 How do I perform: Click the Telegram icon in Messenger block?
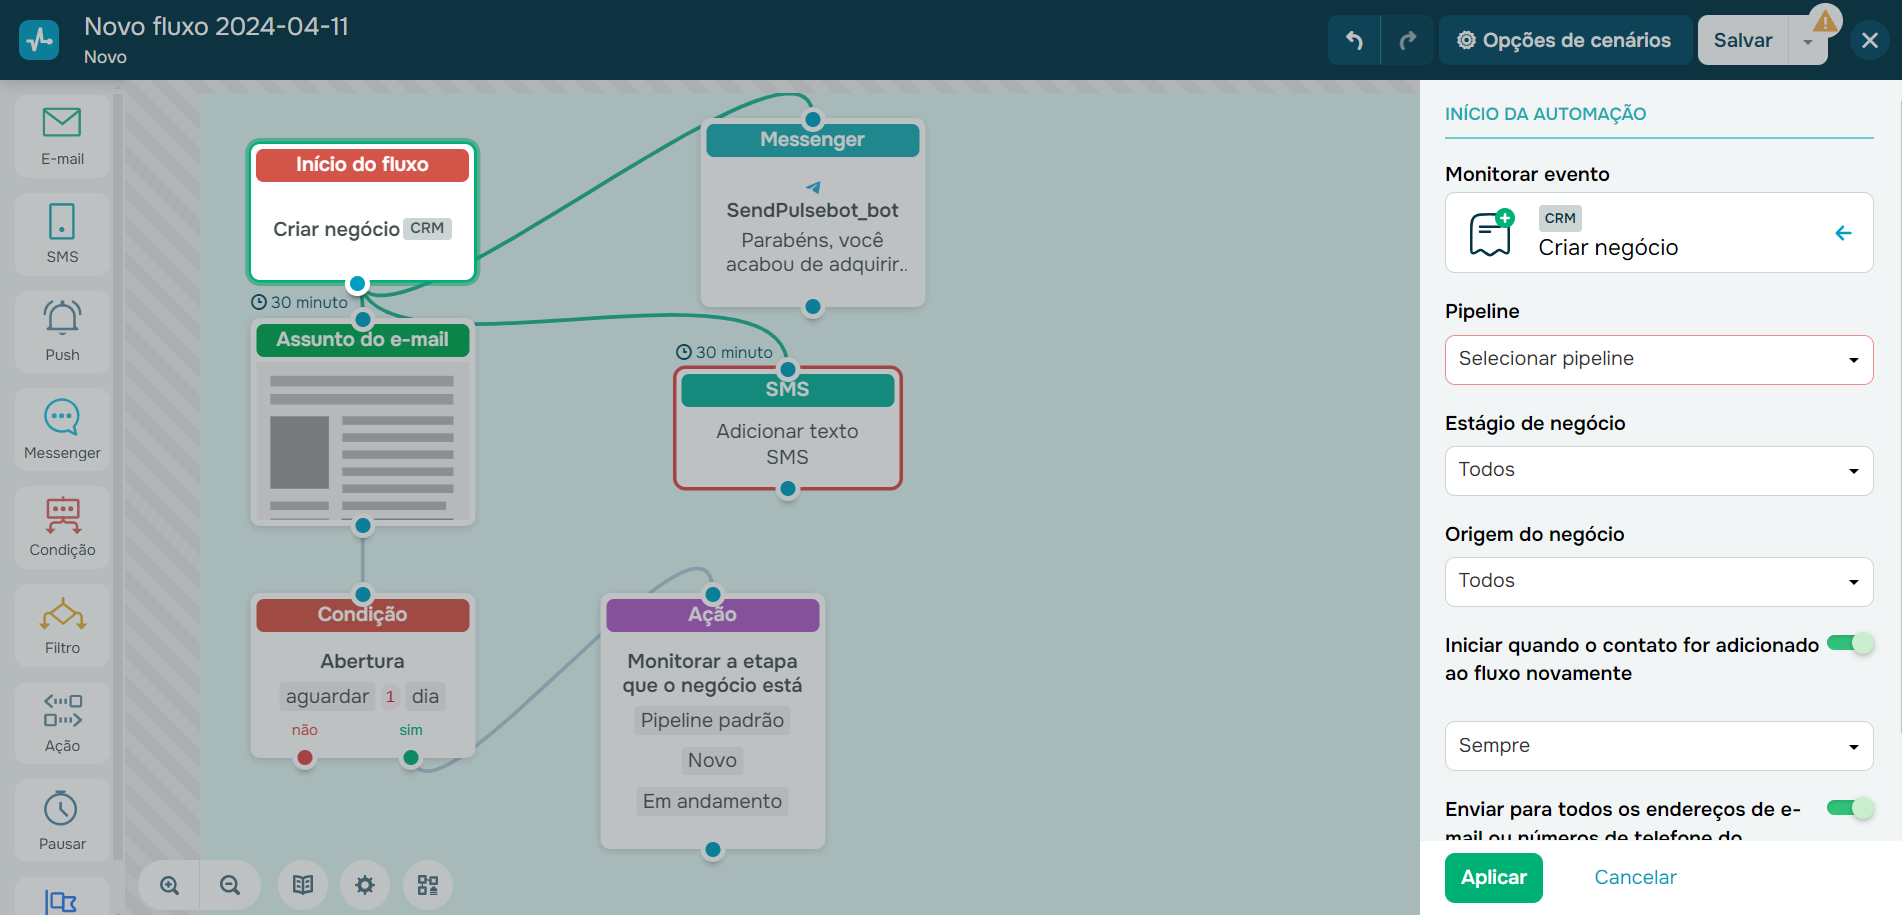click(813, 187)
